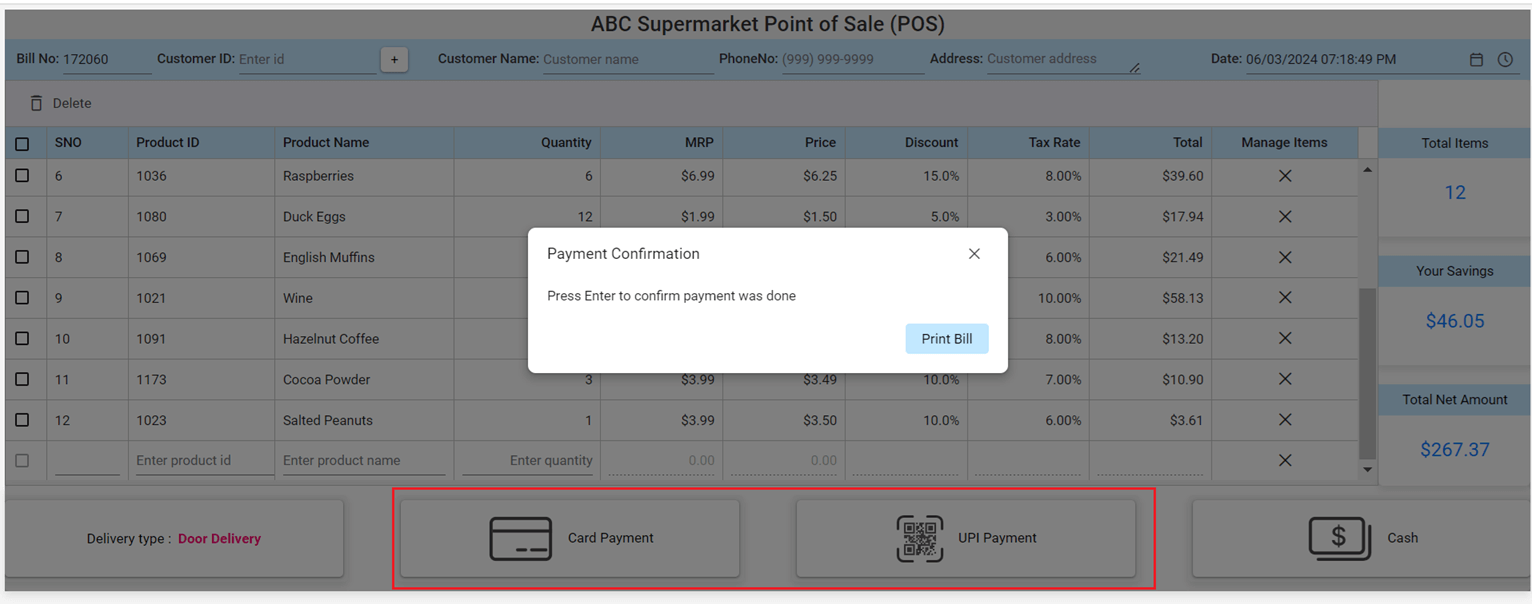Tick the Salted Peanuts row checkbox
This screenshot has height=604, width=1532.
coord(22,420)
